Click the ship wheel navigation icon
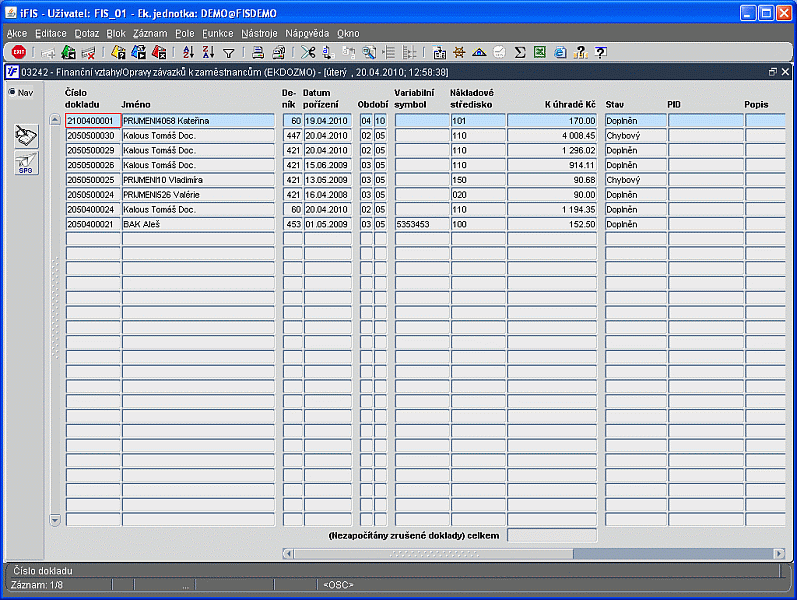This screenshot has width=797, height=600. 459,52
